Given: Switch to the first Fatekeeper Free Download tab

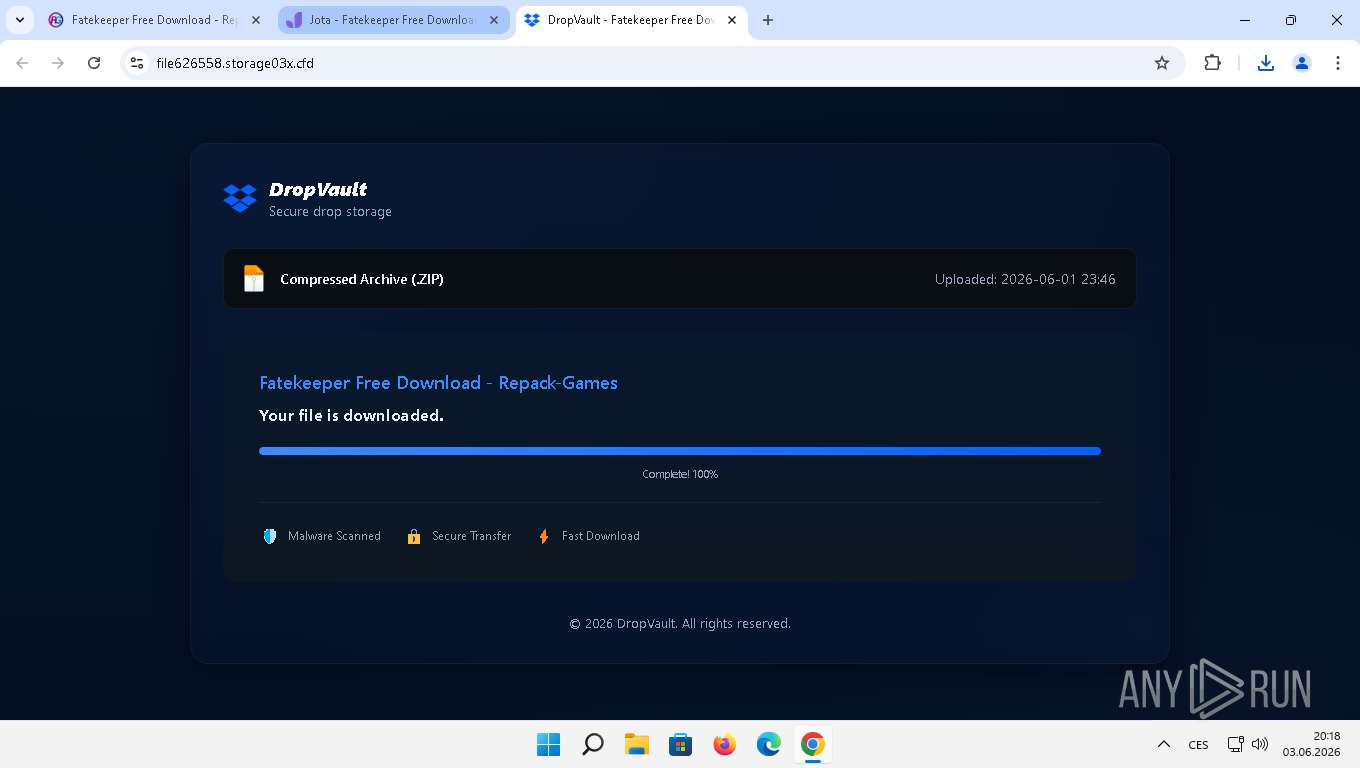Looking at the screenshot, I should (155, 20).
